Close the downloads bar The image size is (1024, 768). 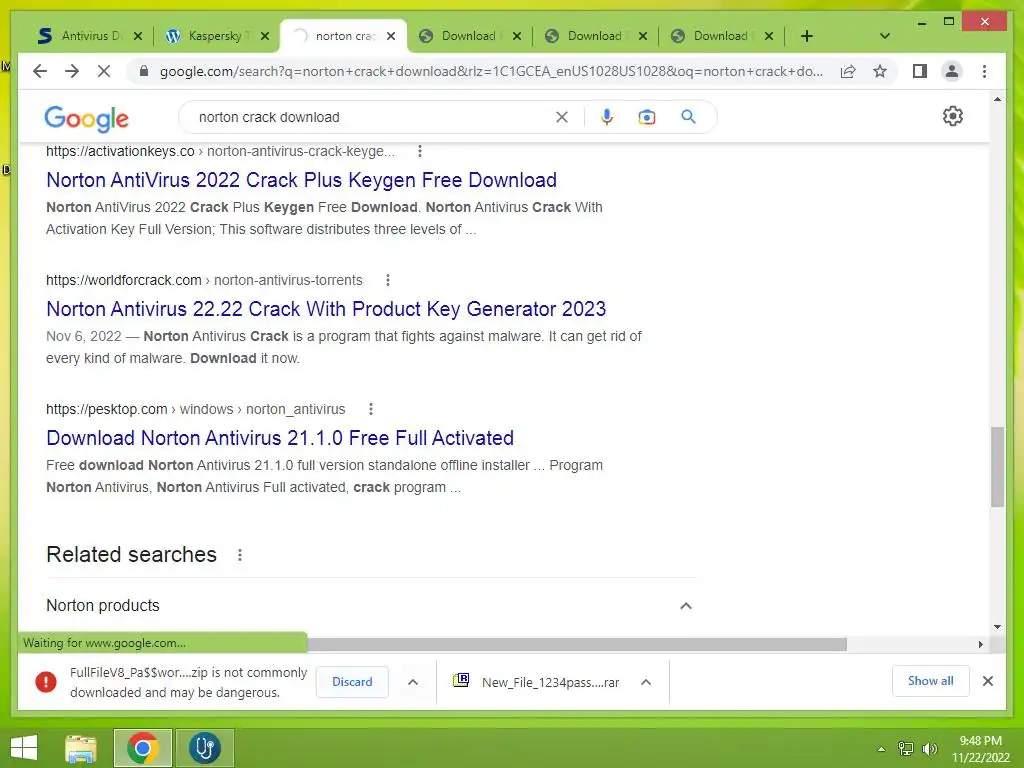988,681
